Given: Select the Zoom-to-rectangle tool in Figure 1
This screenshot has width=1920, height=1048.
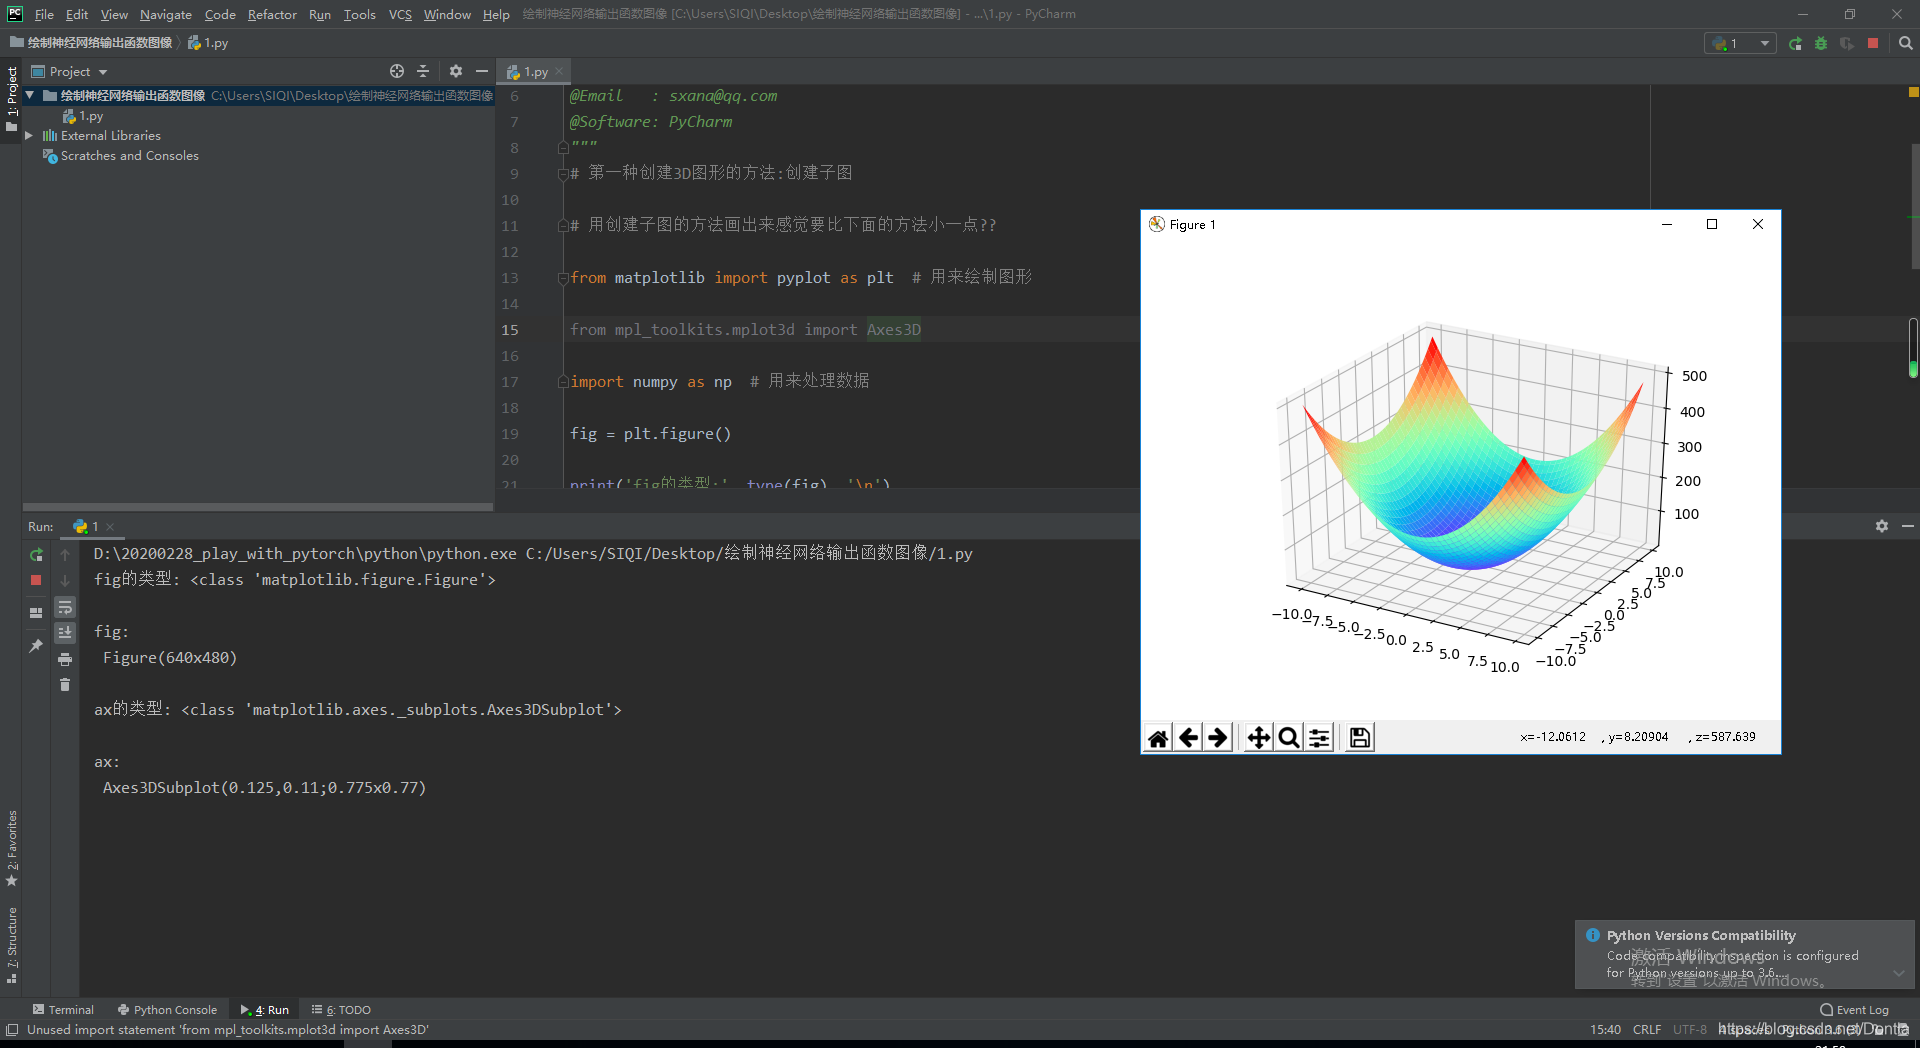Looking at the screenshot, I should tap(1288, 737).
